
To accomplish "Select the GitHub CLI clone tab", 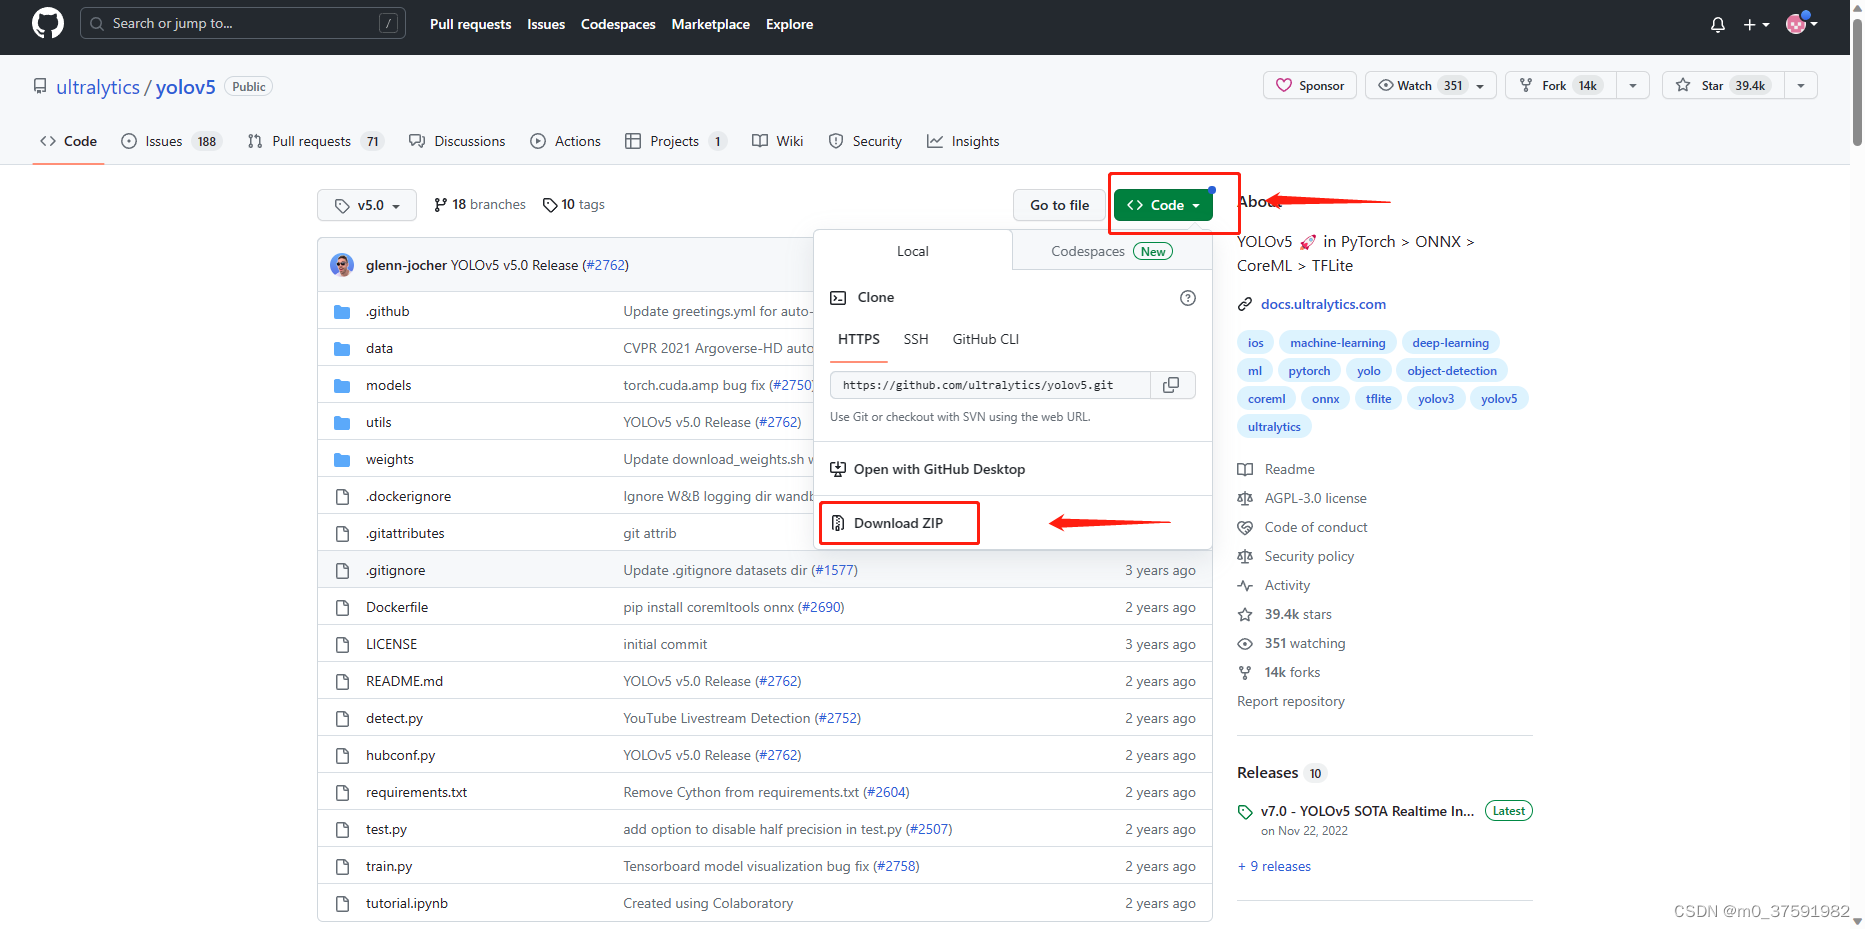I will (986, 340).
